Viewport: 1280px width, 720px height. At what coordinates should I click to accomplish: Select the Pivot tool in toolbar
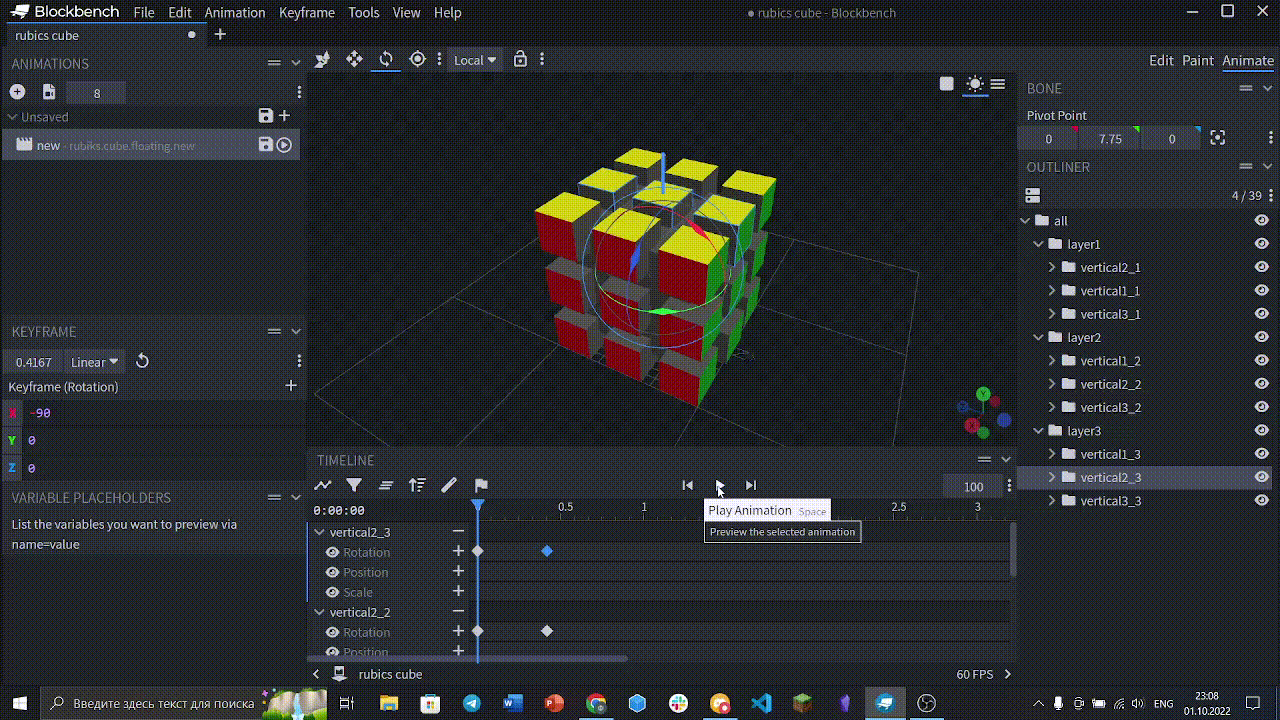[418, 60]
